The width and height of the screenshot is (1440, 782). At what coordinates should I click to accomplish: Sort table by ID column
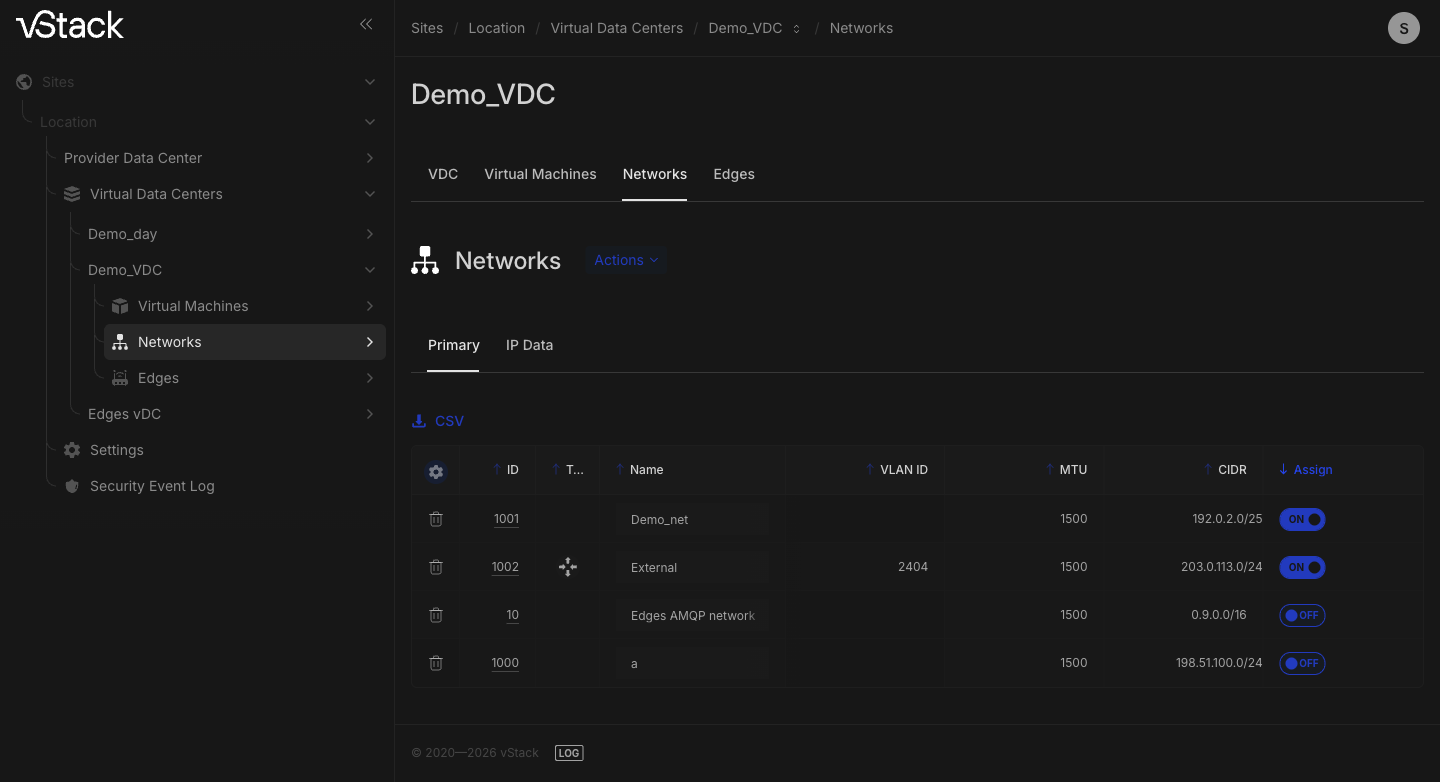[x=506, y=470]
